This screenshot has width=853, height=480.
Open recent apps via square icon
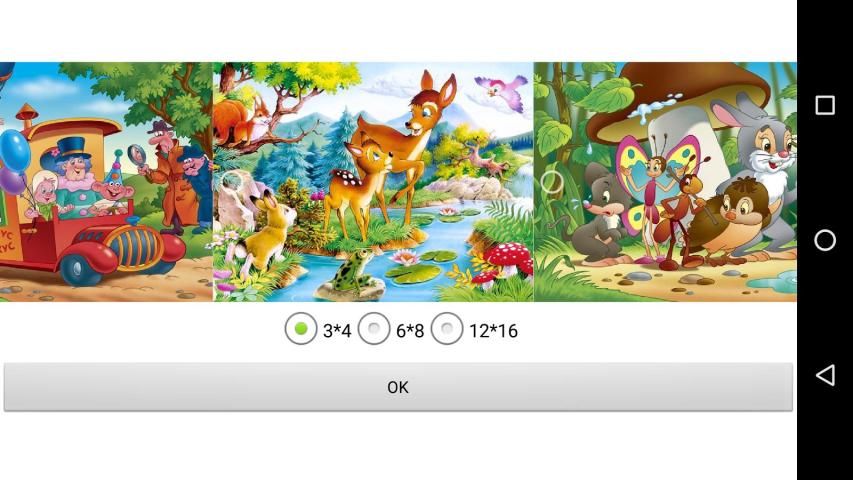click(825, 105)
